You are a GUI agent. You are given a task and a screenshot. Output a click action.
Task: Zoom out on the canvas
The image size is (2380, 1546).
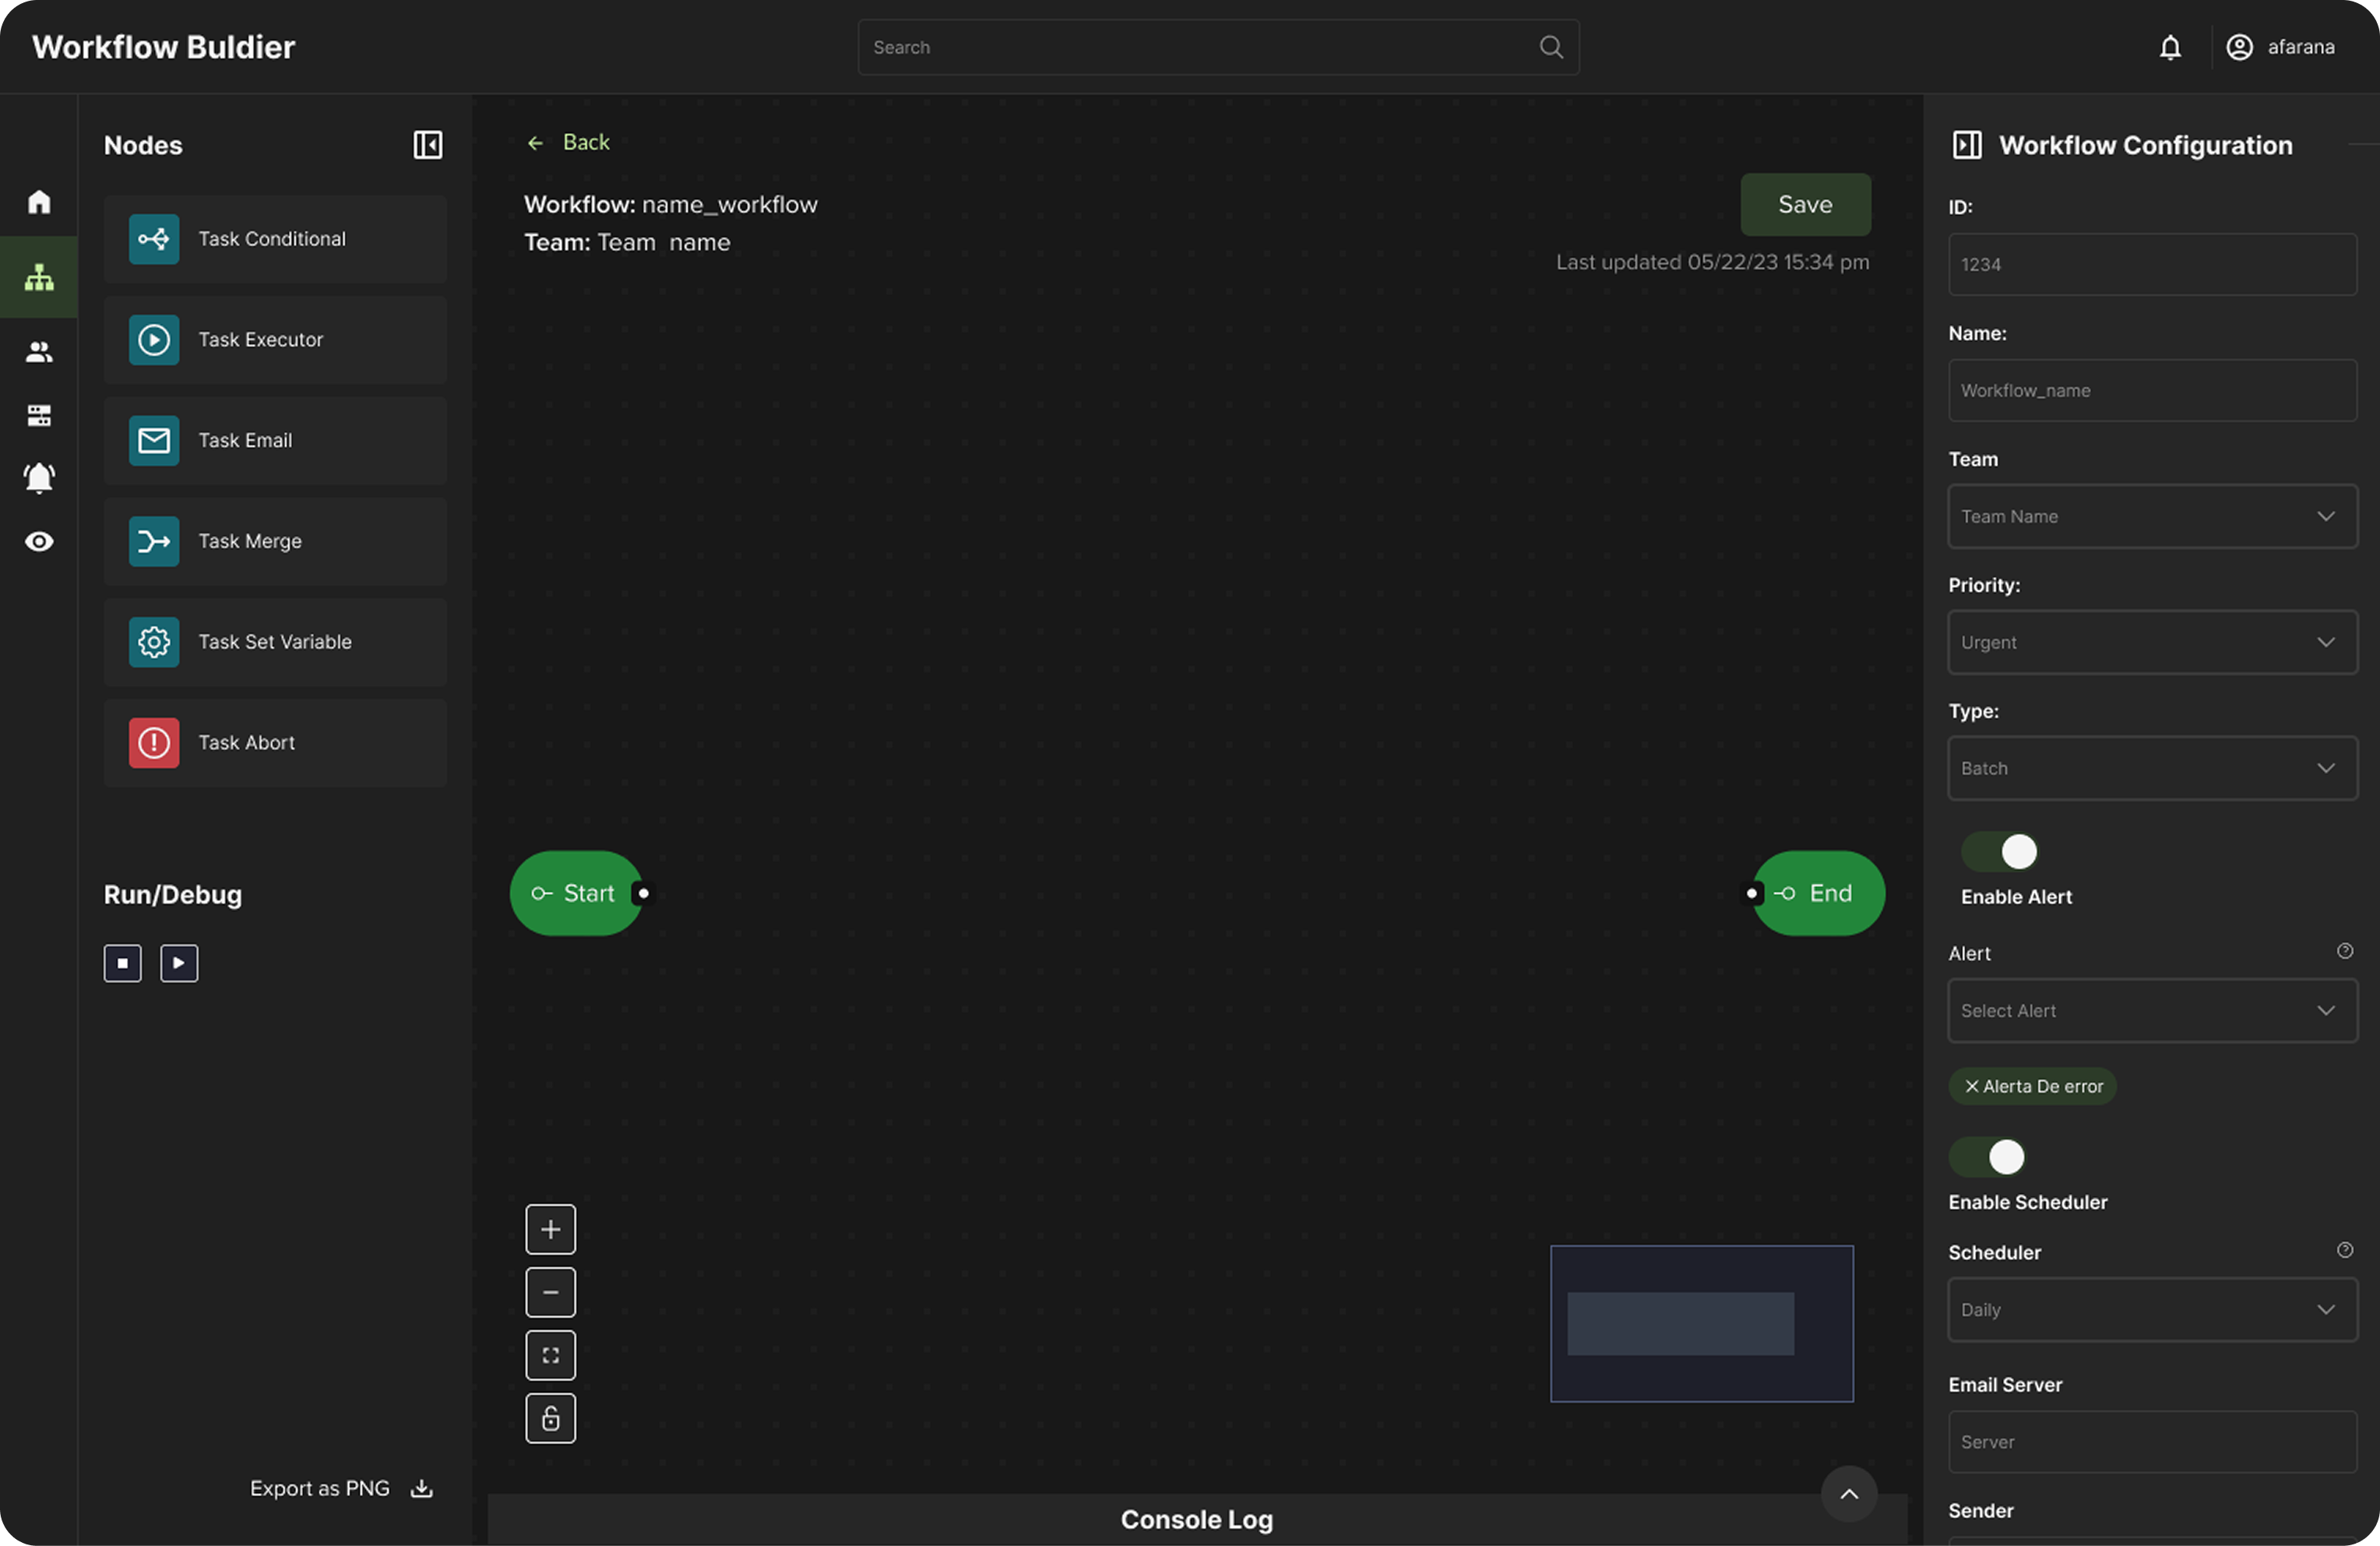(551, 1292)
